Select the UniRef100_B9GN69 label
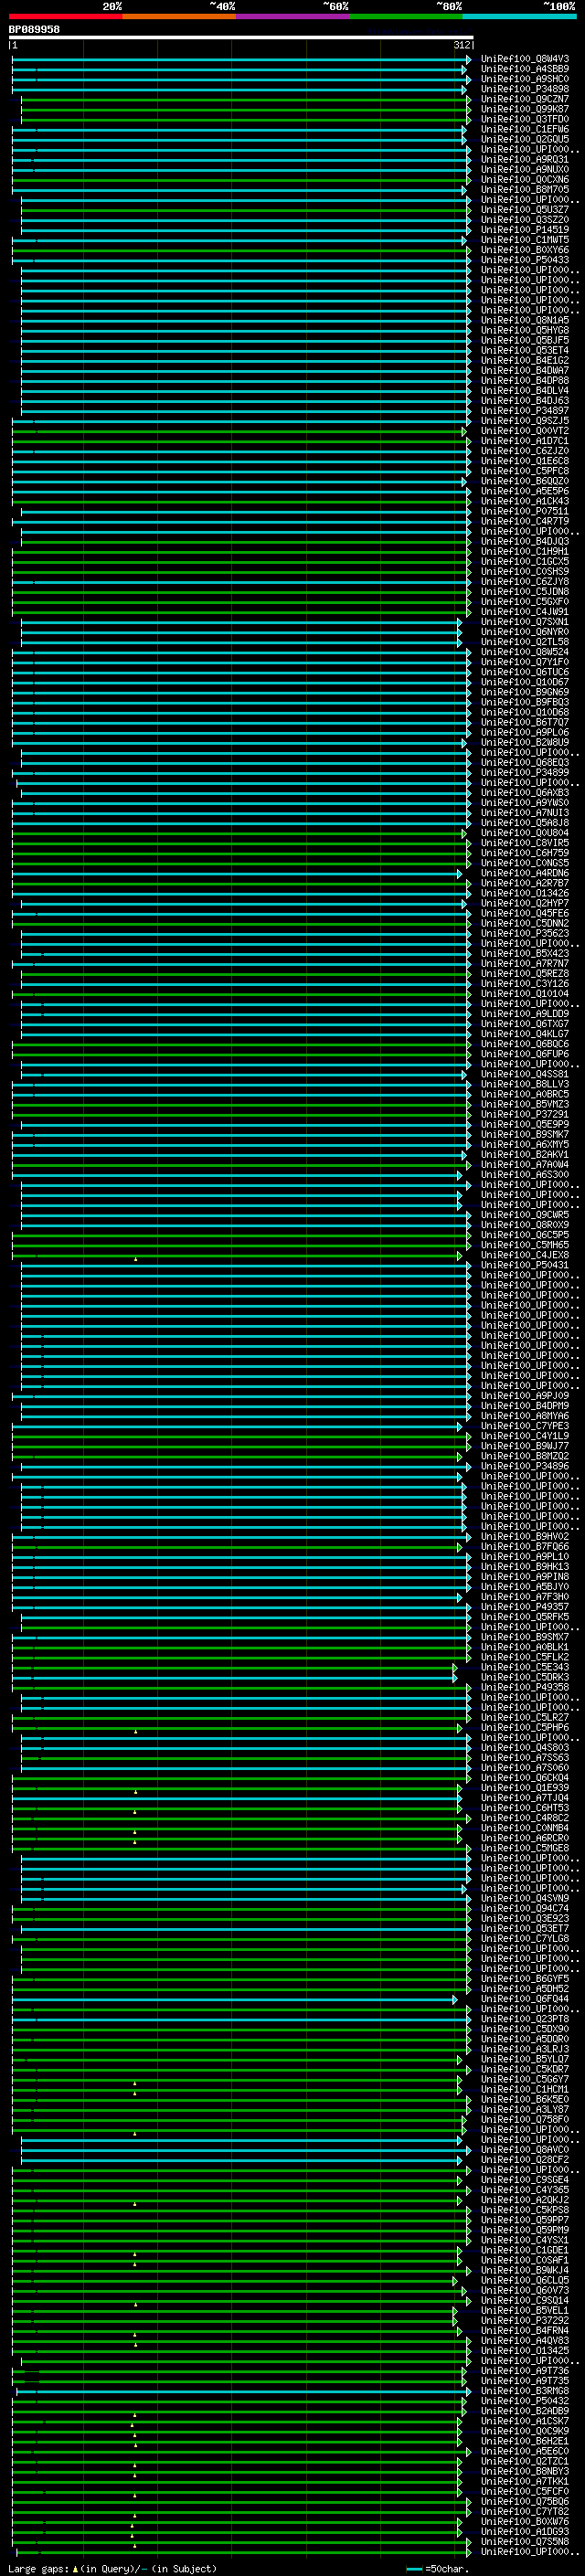 525,692
